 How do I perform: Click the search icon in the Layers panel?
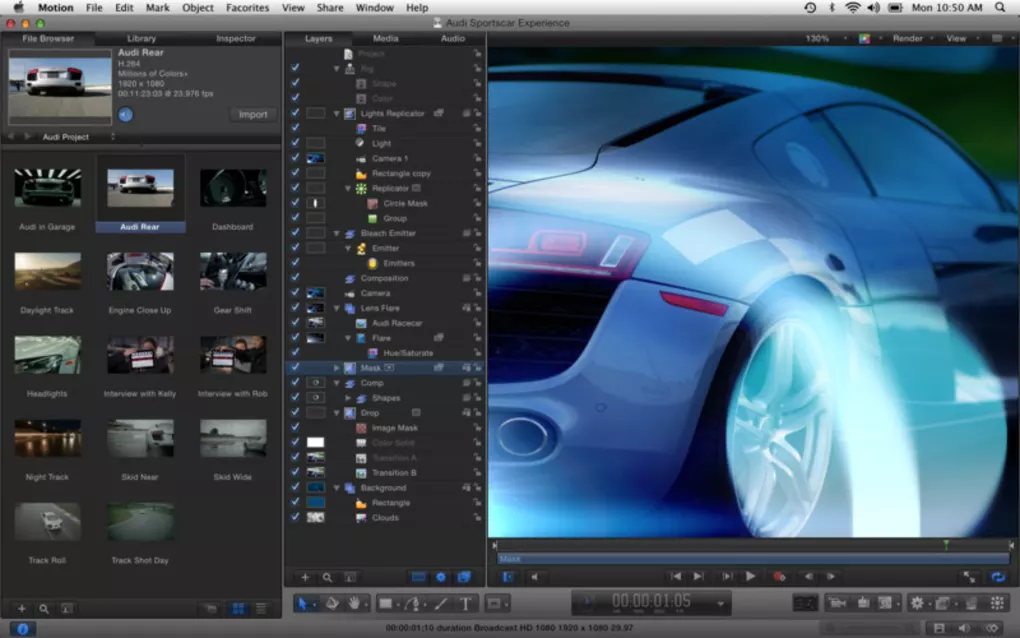(326, 578)
